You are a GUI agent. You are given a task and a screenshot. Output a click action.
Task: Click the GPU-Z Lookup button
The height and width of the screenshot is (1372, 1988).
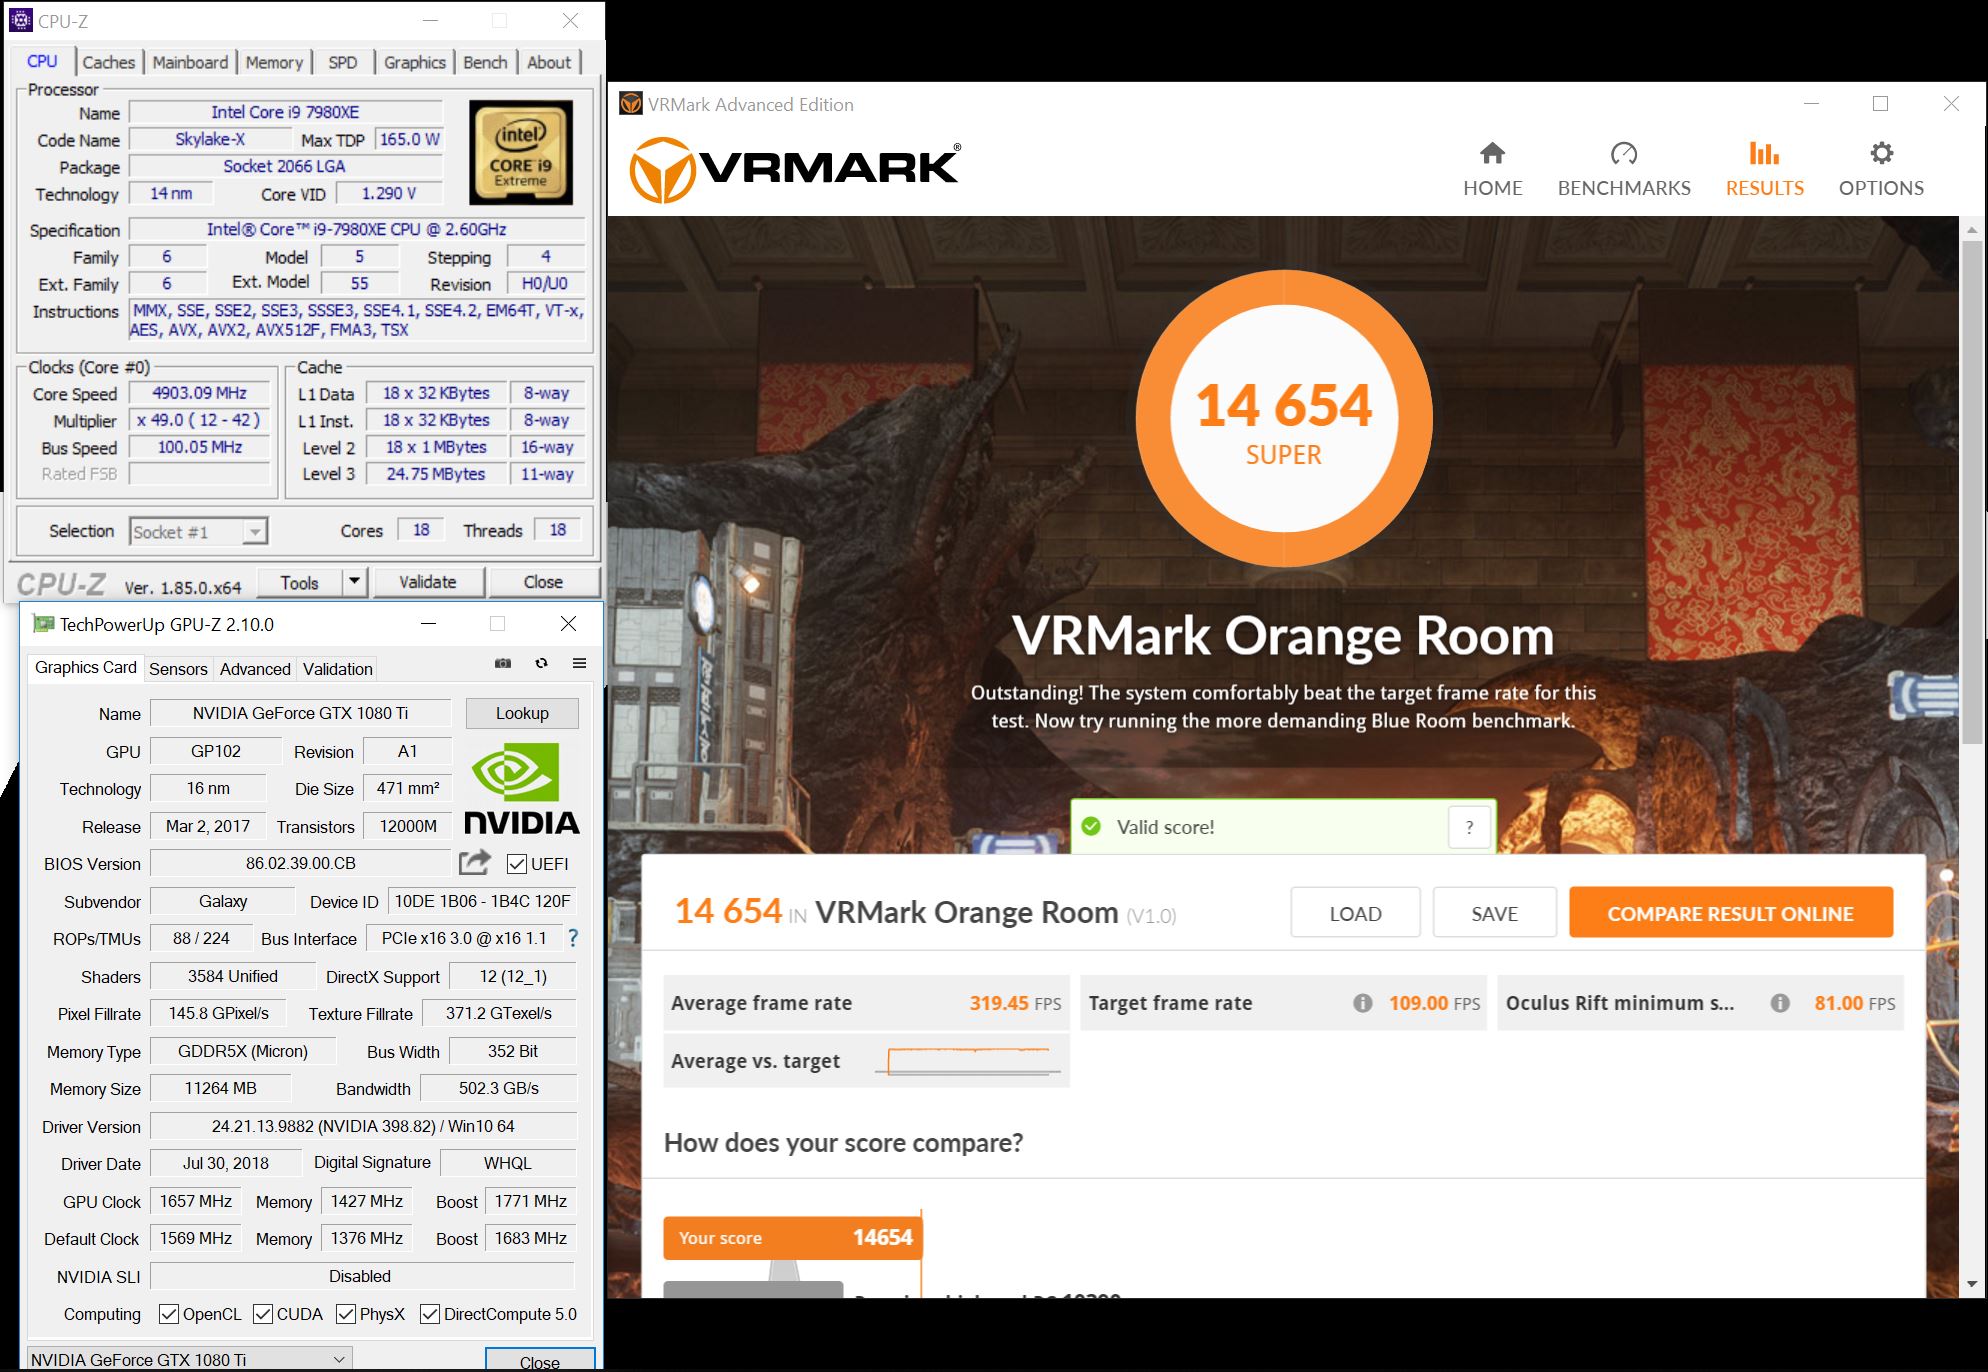[x=522, y=713]
